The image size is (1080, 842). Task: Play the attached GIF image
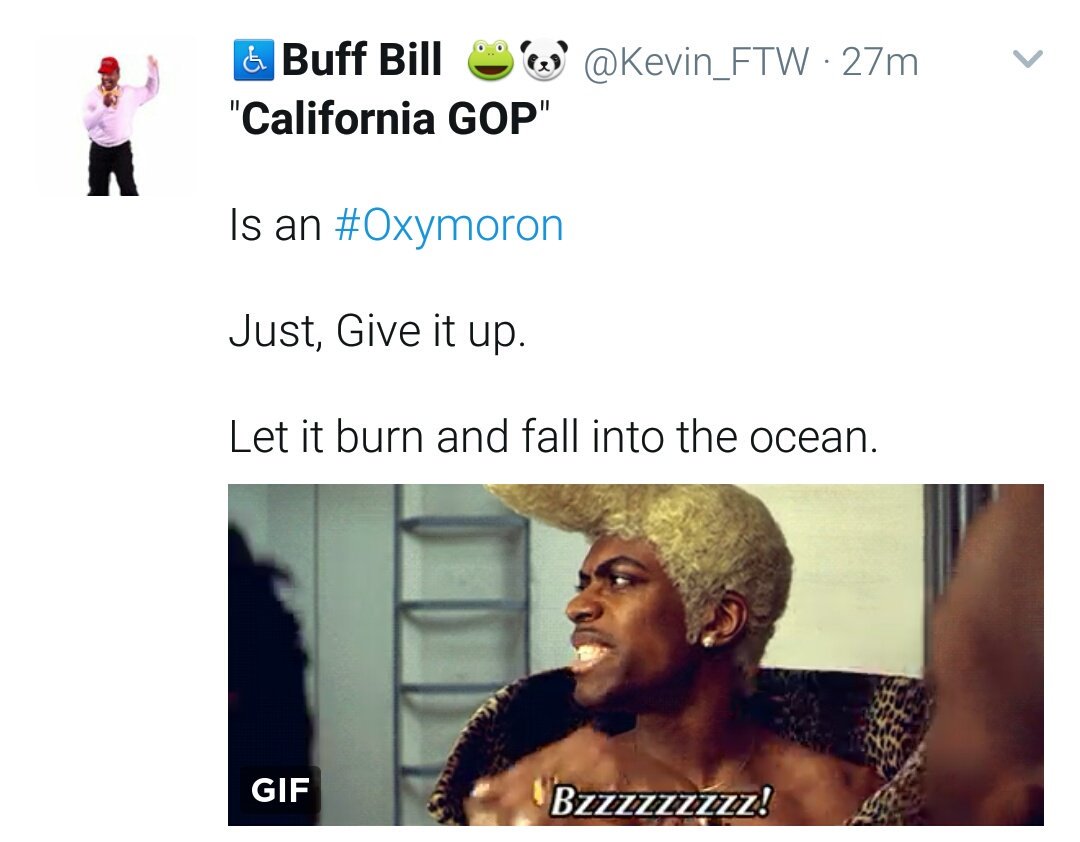click(x=636, y=655)
